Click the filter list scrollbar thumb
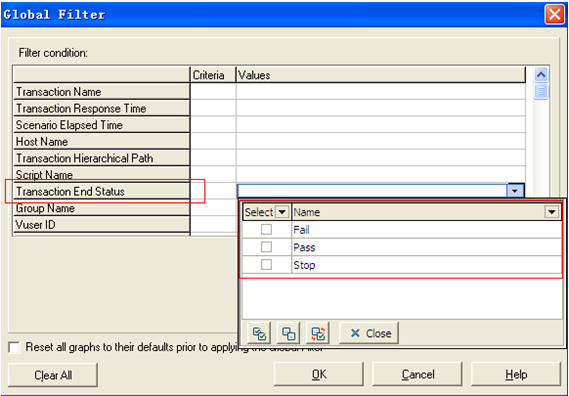This screenshot has width=569, height=396. pos(541,91)
